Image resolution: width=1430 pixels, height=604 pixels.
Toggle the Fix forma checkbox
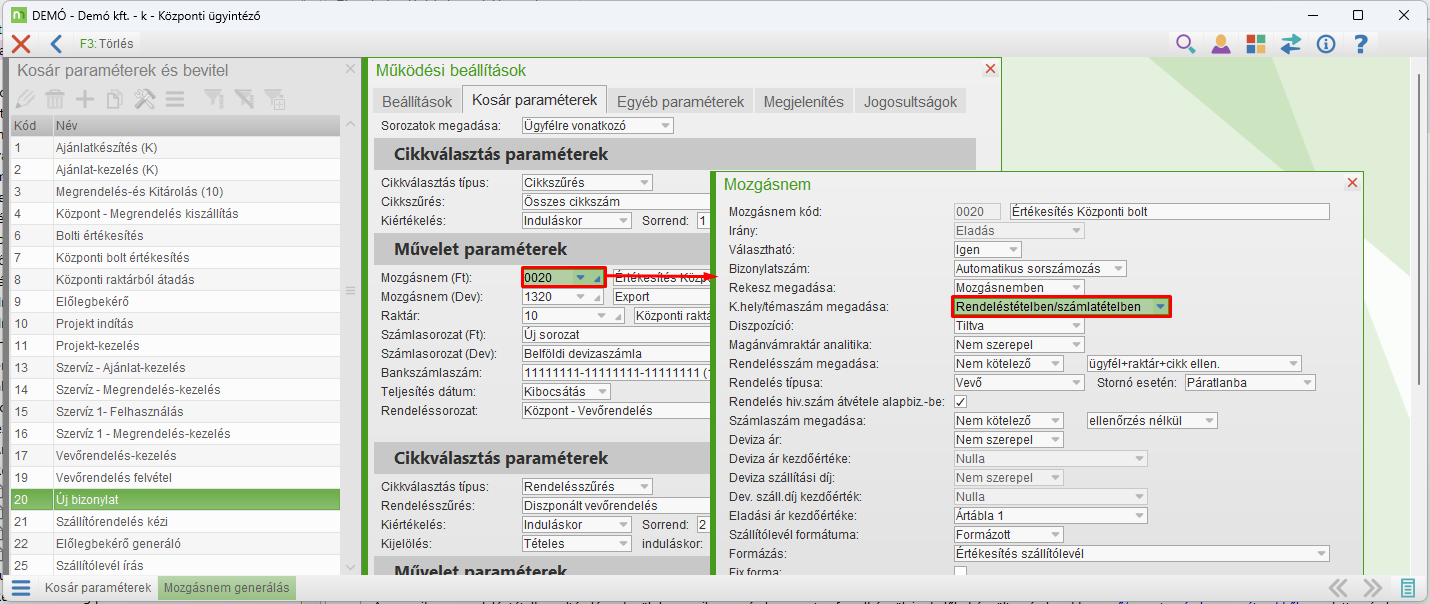coord(961,572)
